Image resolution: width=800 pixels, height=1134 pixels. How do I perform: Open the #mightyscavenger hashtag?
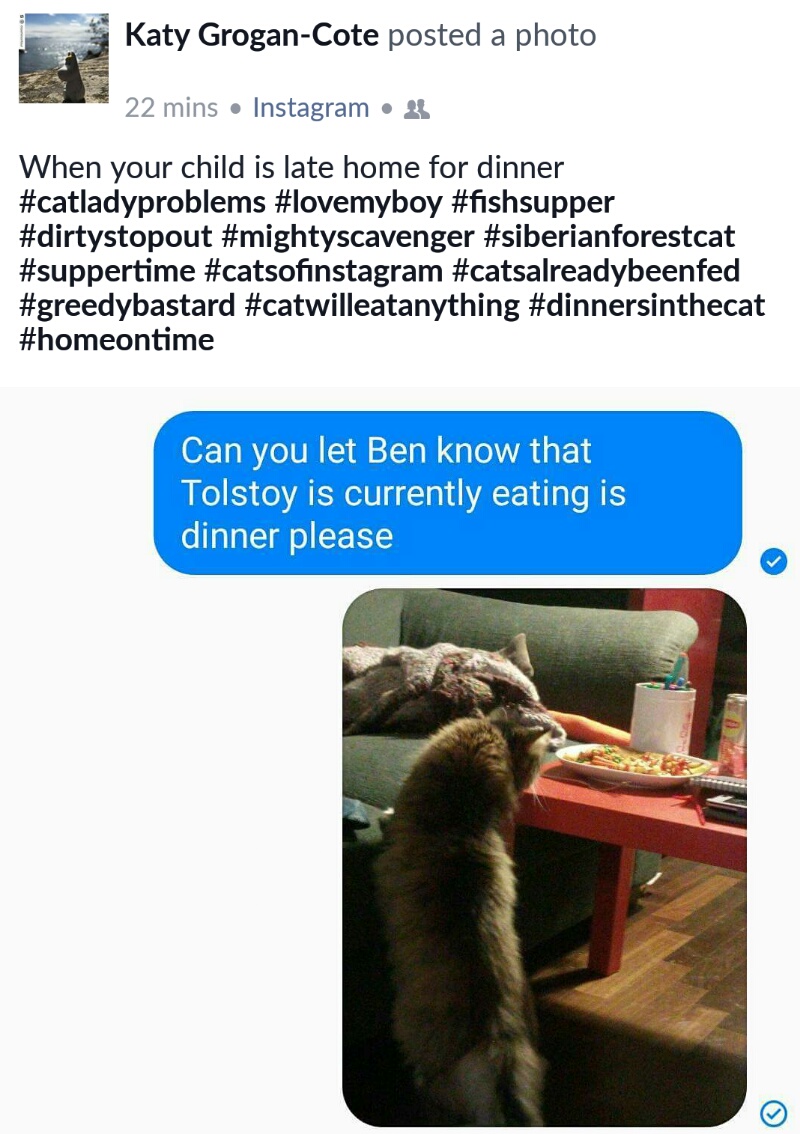click(348, 236)
